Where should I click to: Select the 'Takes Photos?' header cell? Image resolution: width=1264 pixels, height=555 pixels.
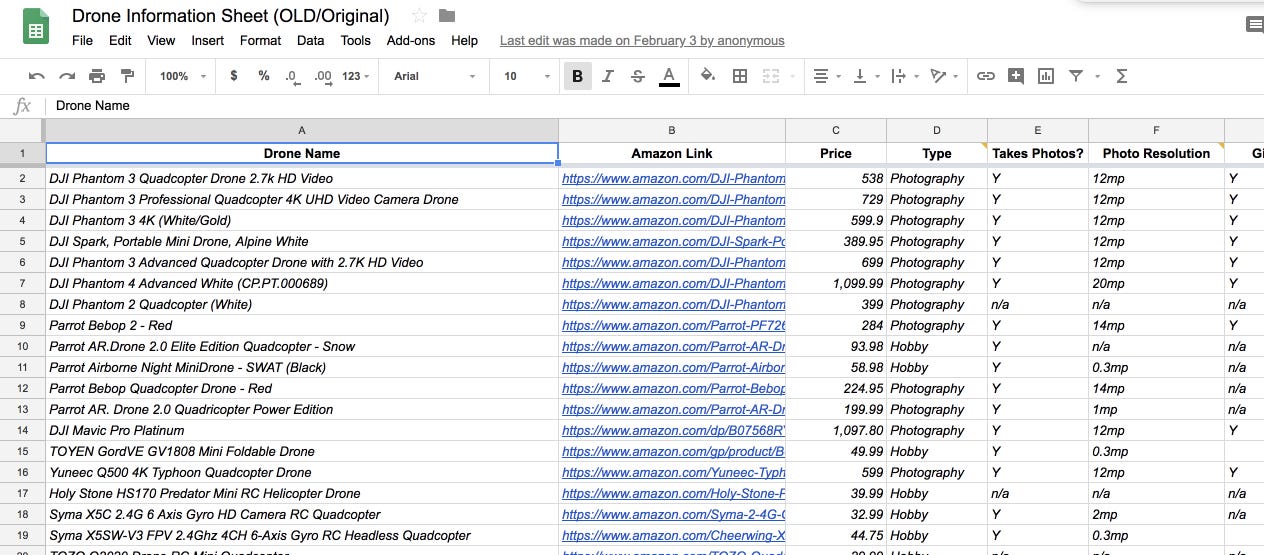[1038, 153]
